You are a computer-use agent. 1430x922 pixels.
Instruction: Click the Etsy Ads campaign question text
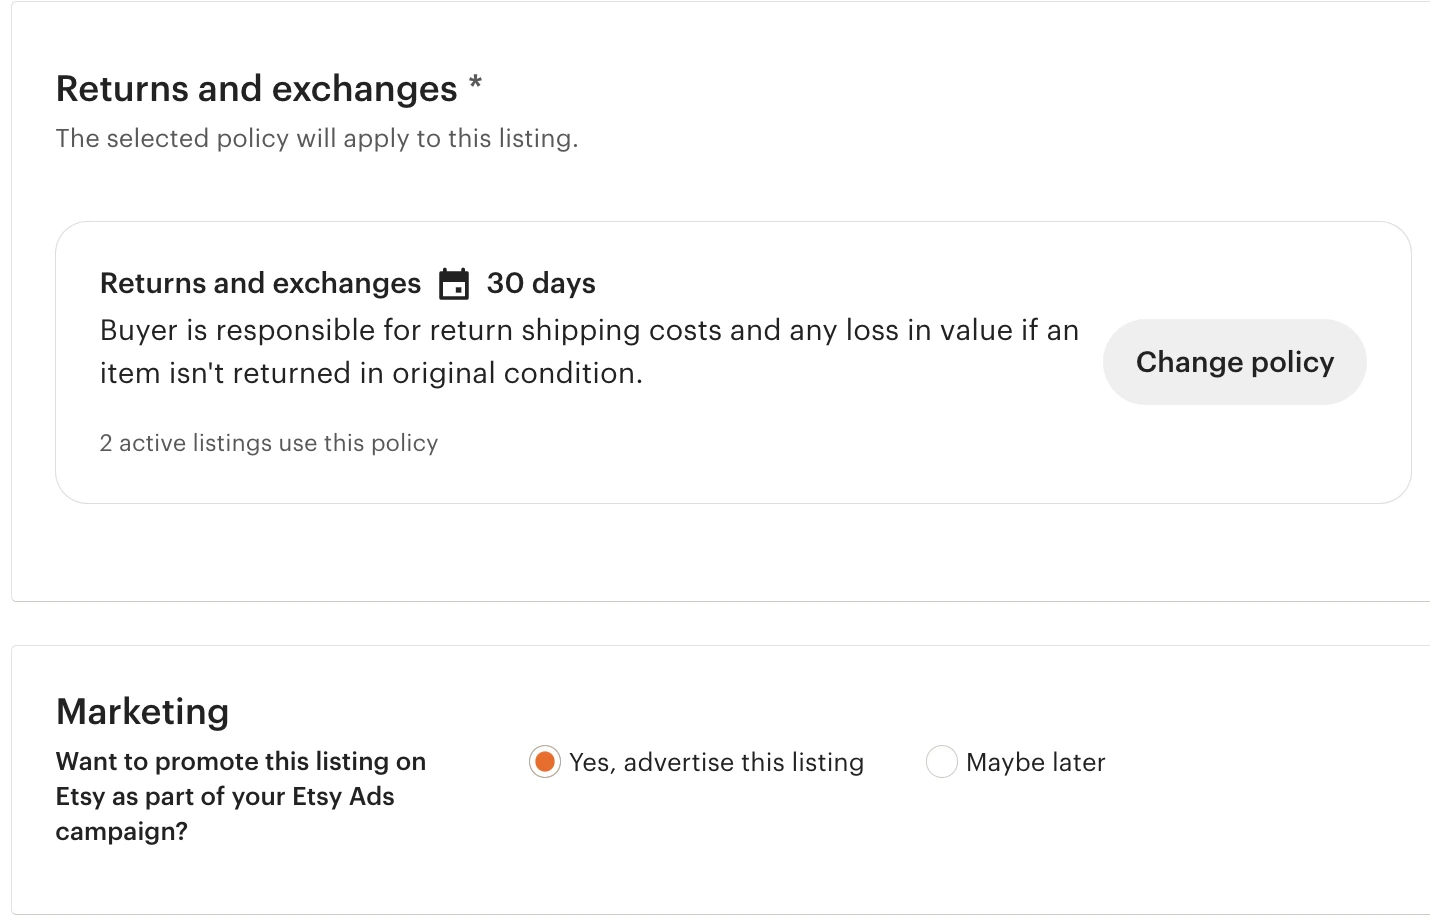(x=240, y=796)
